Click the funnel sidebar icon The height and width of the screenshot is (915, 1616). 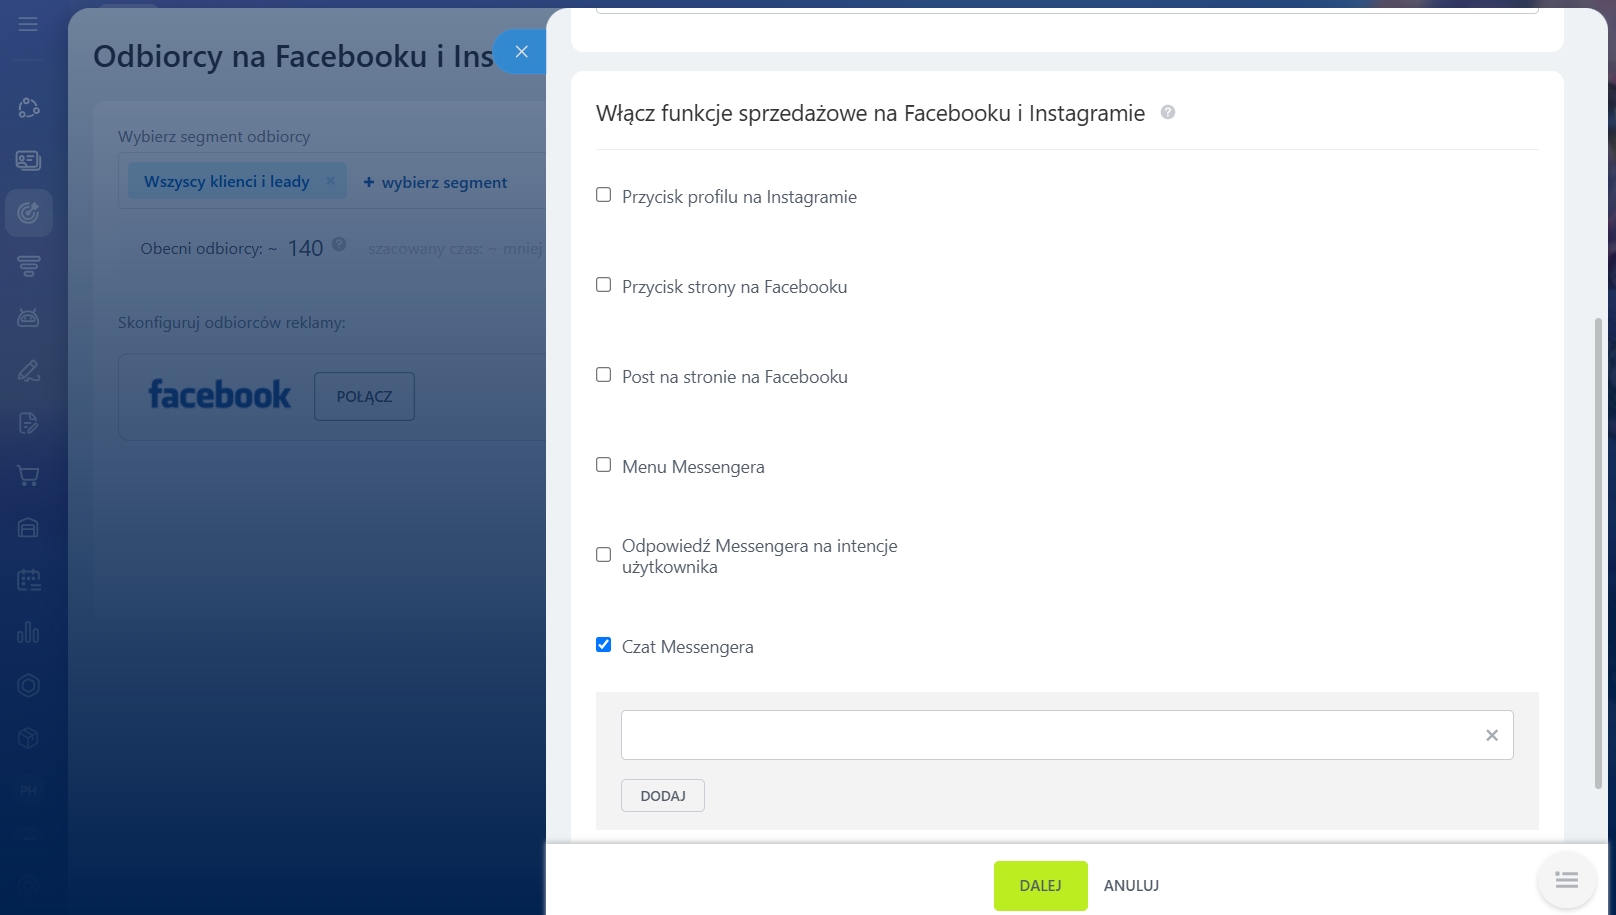(x=28, y=266)
